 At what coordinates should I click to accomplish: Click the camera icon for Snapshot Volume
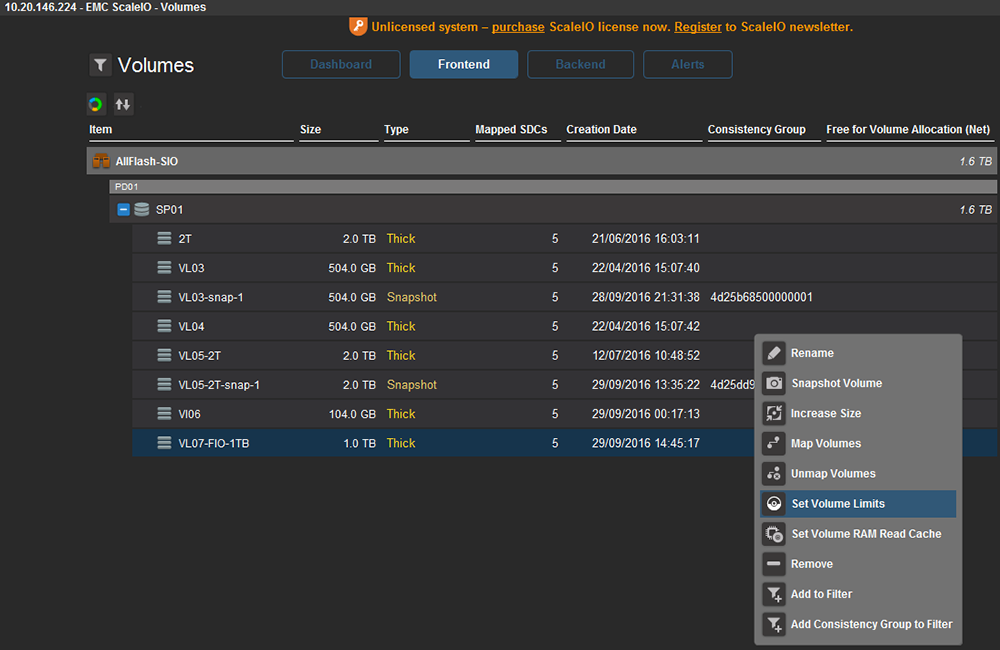coord(774,383)
